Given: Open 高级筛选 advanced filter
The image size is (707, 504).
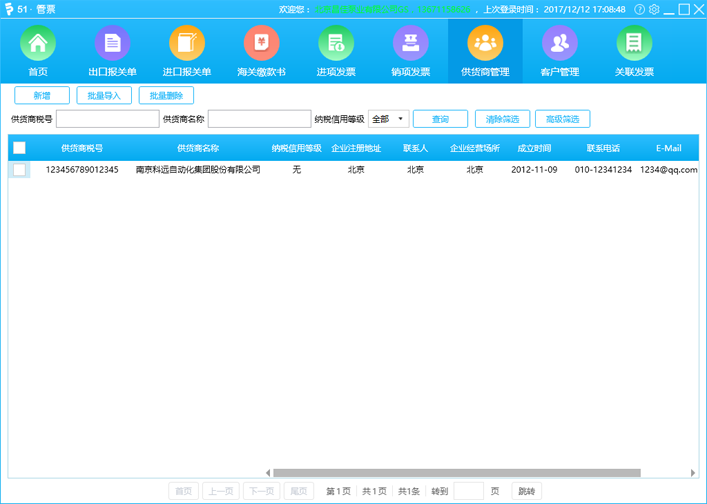Looking at the screenshot, I should (562, 119).
